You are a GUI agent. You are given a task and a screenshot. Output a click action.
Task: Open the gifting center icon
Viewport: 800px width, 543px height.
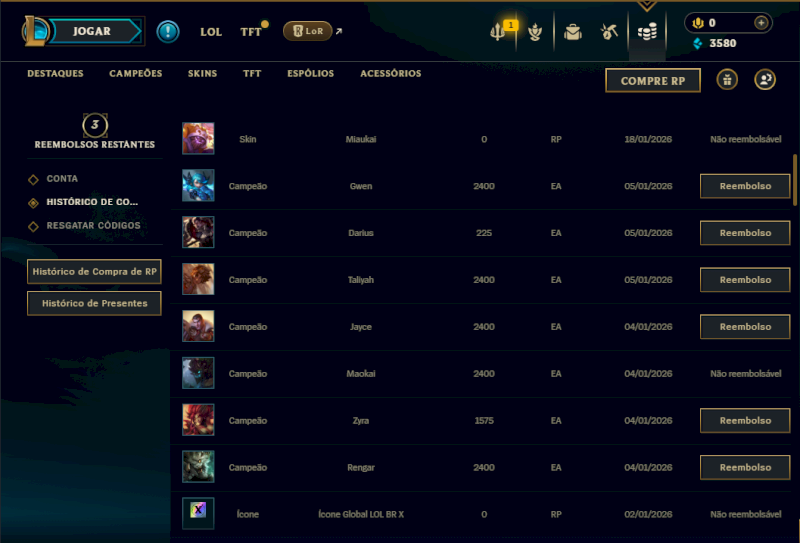pyautogui.click(x=727, y=80)
